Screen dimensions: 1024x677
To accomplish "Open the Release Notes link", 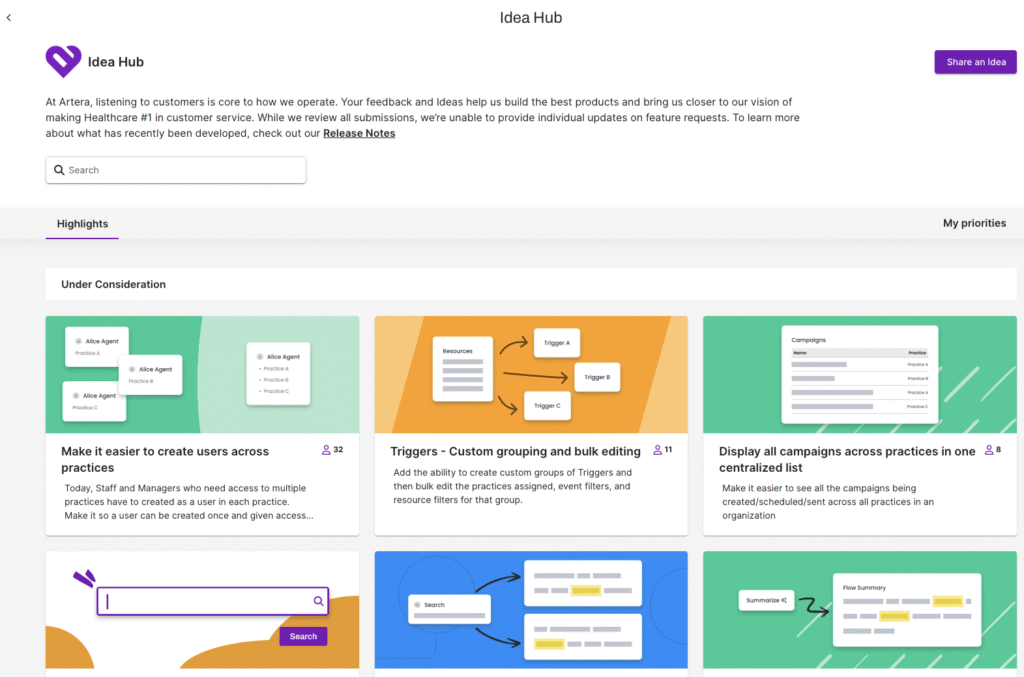I will [x=359, y=132].
